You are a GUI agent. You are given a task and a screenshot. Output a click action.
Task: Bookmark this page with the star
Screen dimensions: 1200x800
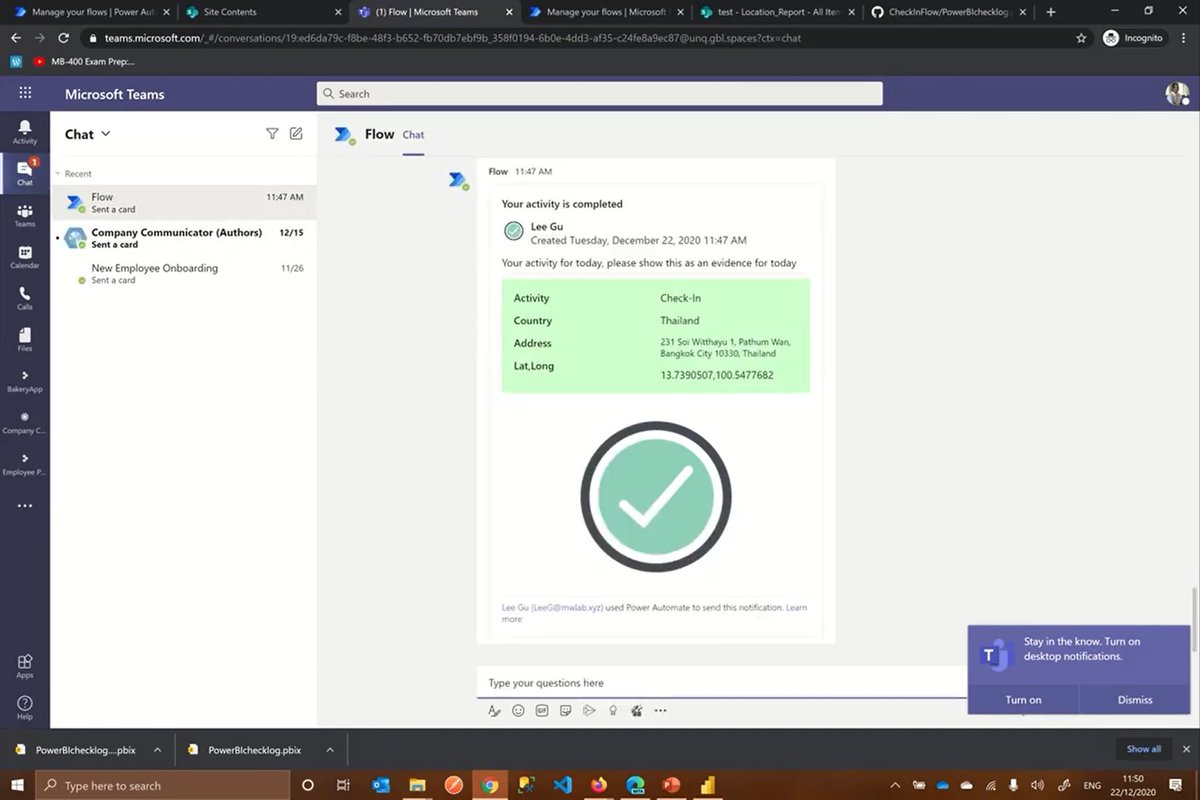click(1081, 38)
